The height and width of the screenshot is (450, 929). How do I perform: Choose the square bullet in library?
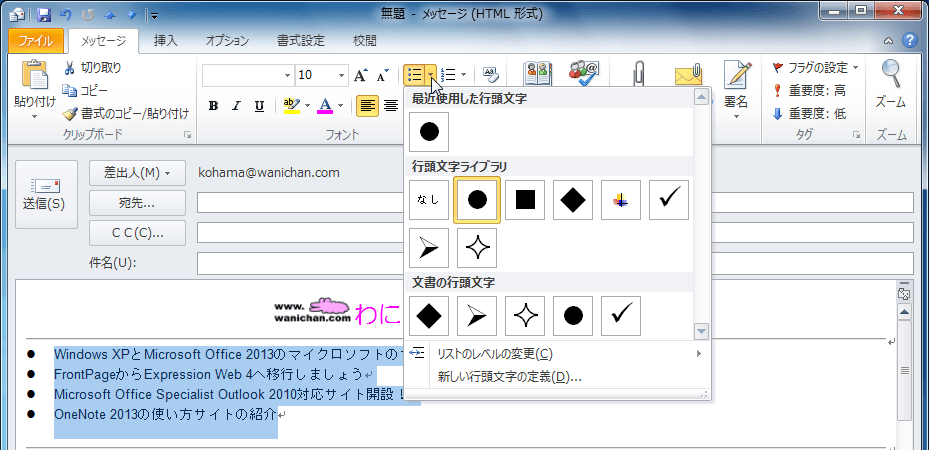coord(525,200)
